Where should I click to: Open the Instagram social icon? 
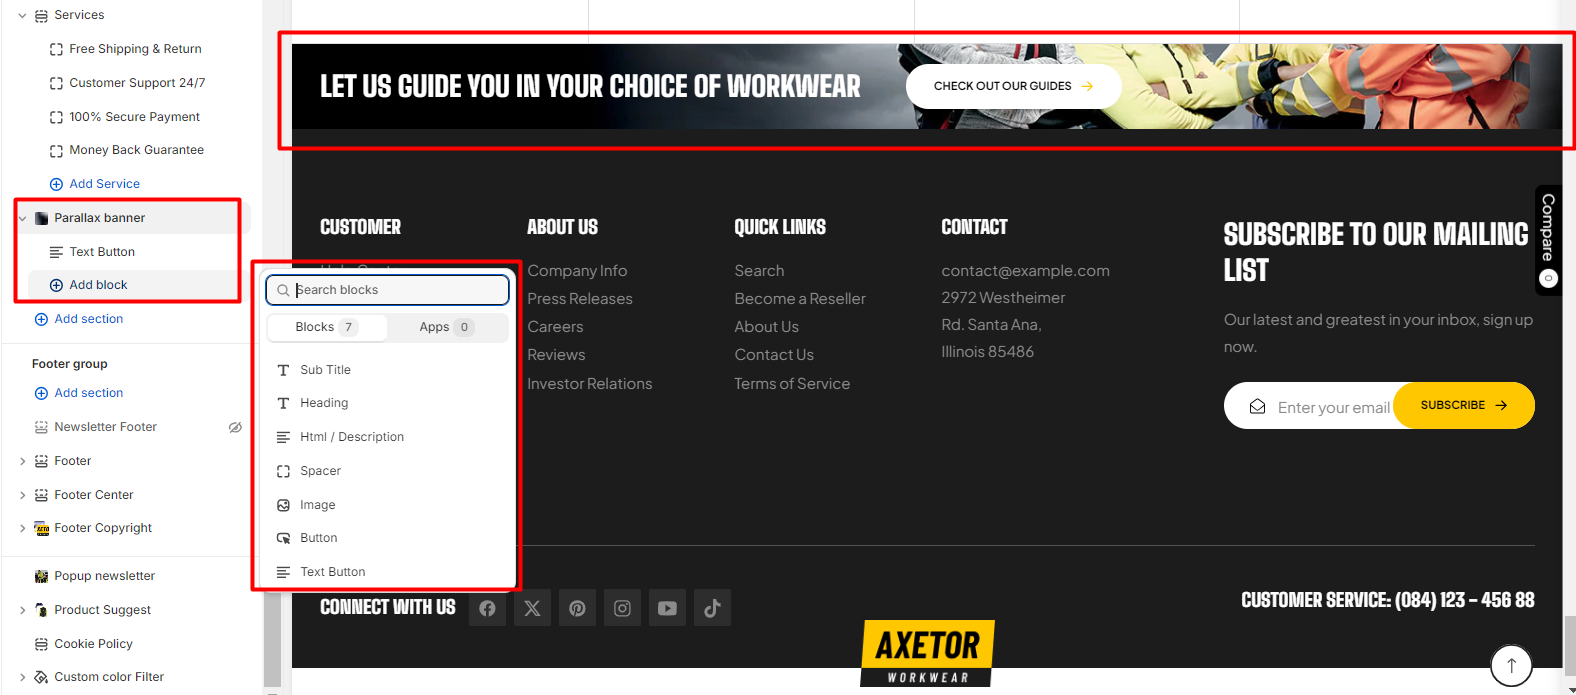[x=622, y=608]
